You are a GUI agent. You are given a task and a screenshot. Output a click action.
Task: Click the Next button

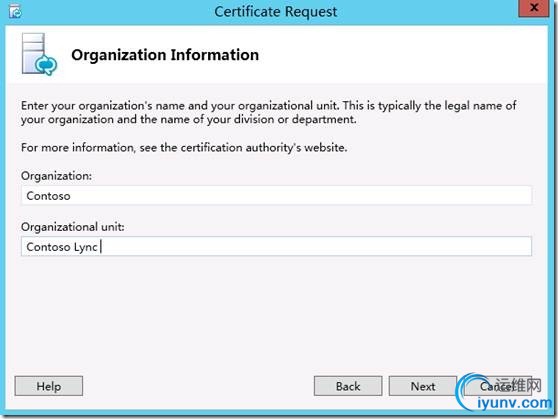tap(423, 386)
